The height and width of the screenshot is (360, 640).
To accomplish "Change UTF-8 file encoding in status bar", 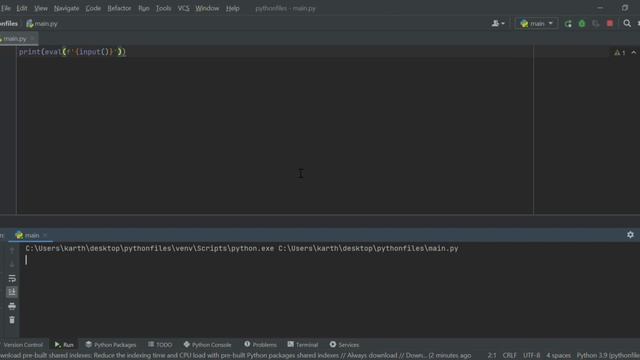I will point(531,356).
